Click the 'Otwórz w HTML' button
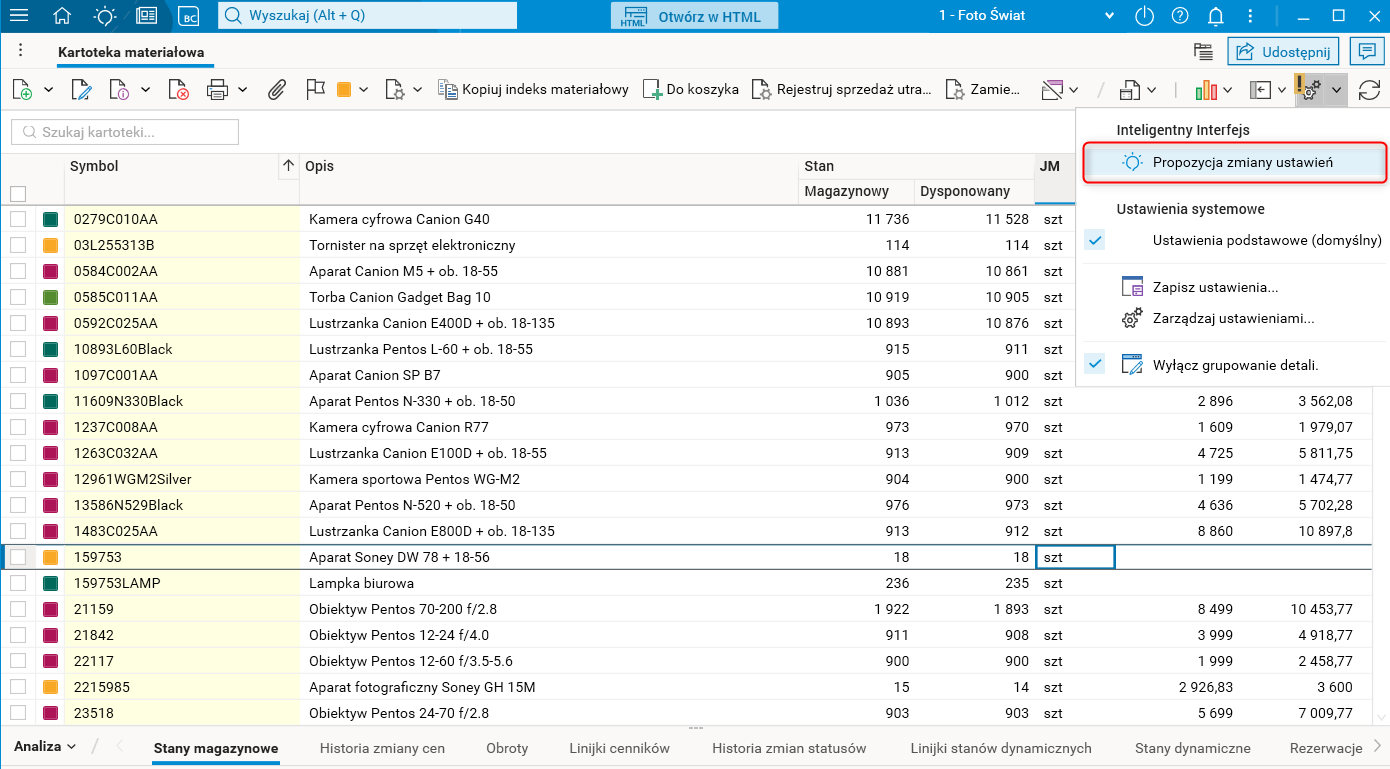Viewport: 1390px width, 769px height. 694,16
